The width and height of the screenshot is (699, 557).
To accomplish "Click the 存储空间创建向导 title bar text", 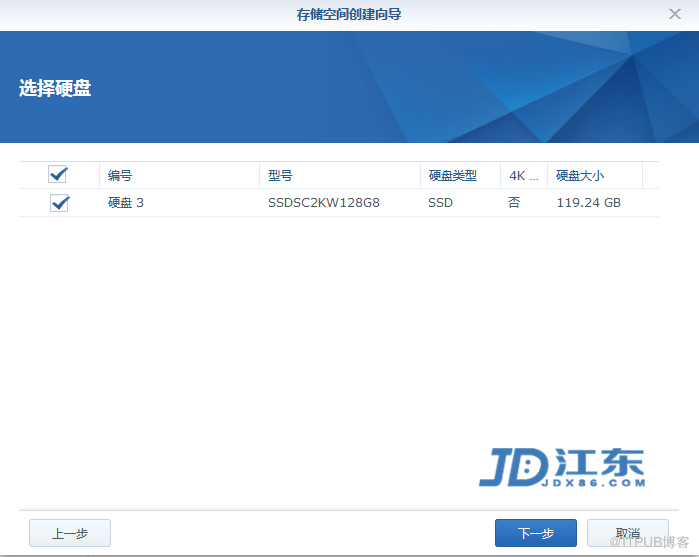I will coord(349,14).
